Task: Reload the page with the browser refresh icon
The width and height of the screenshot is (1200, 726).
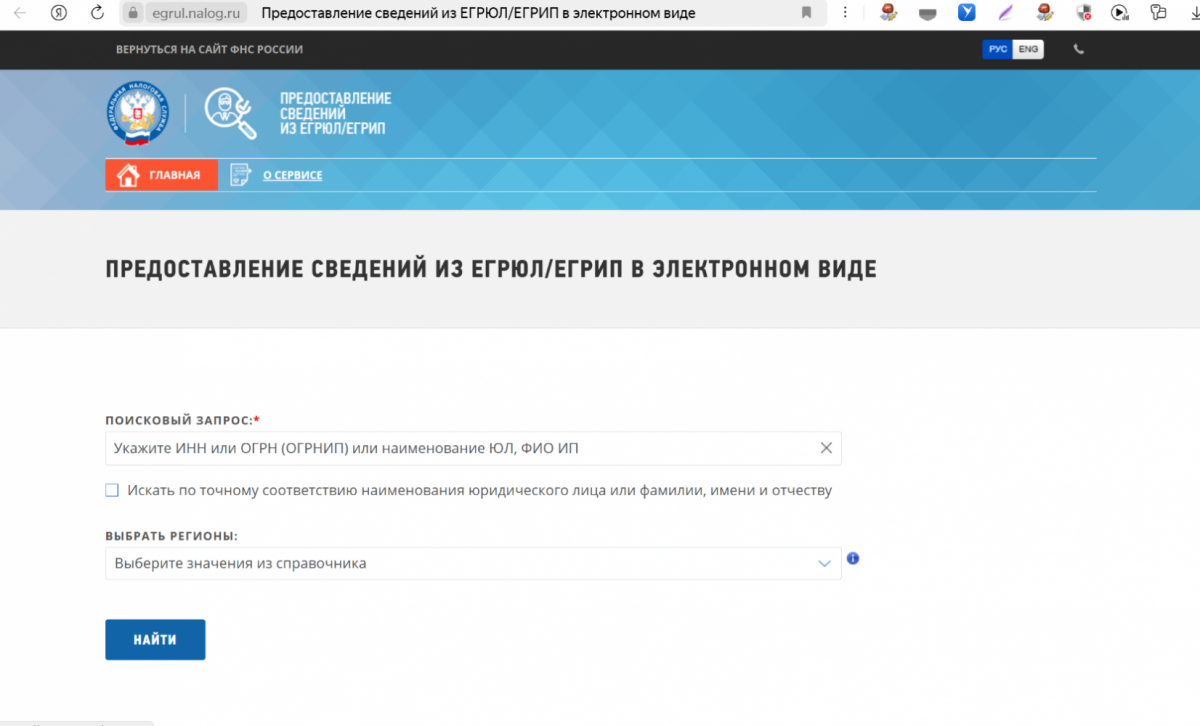Action: point(97,13)
